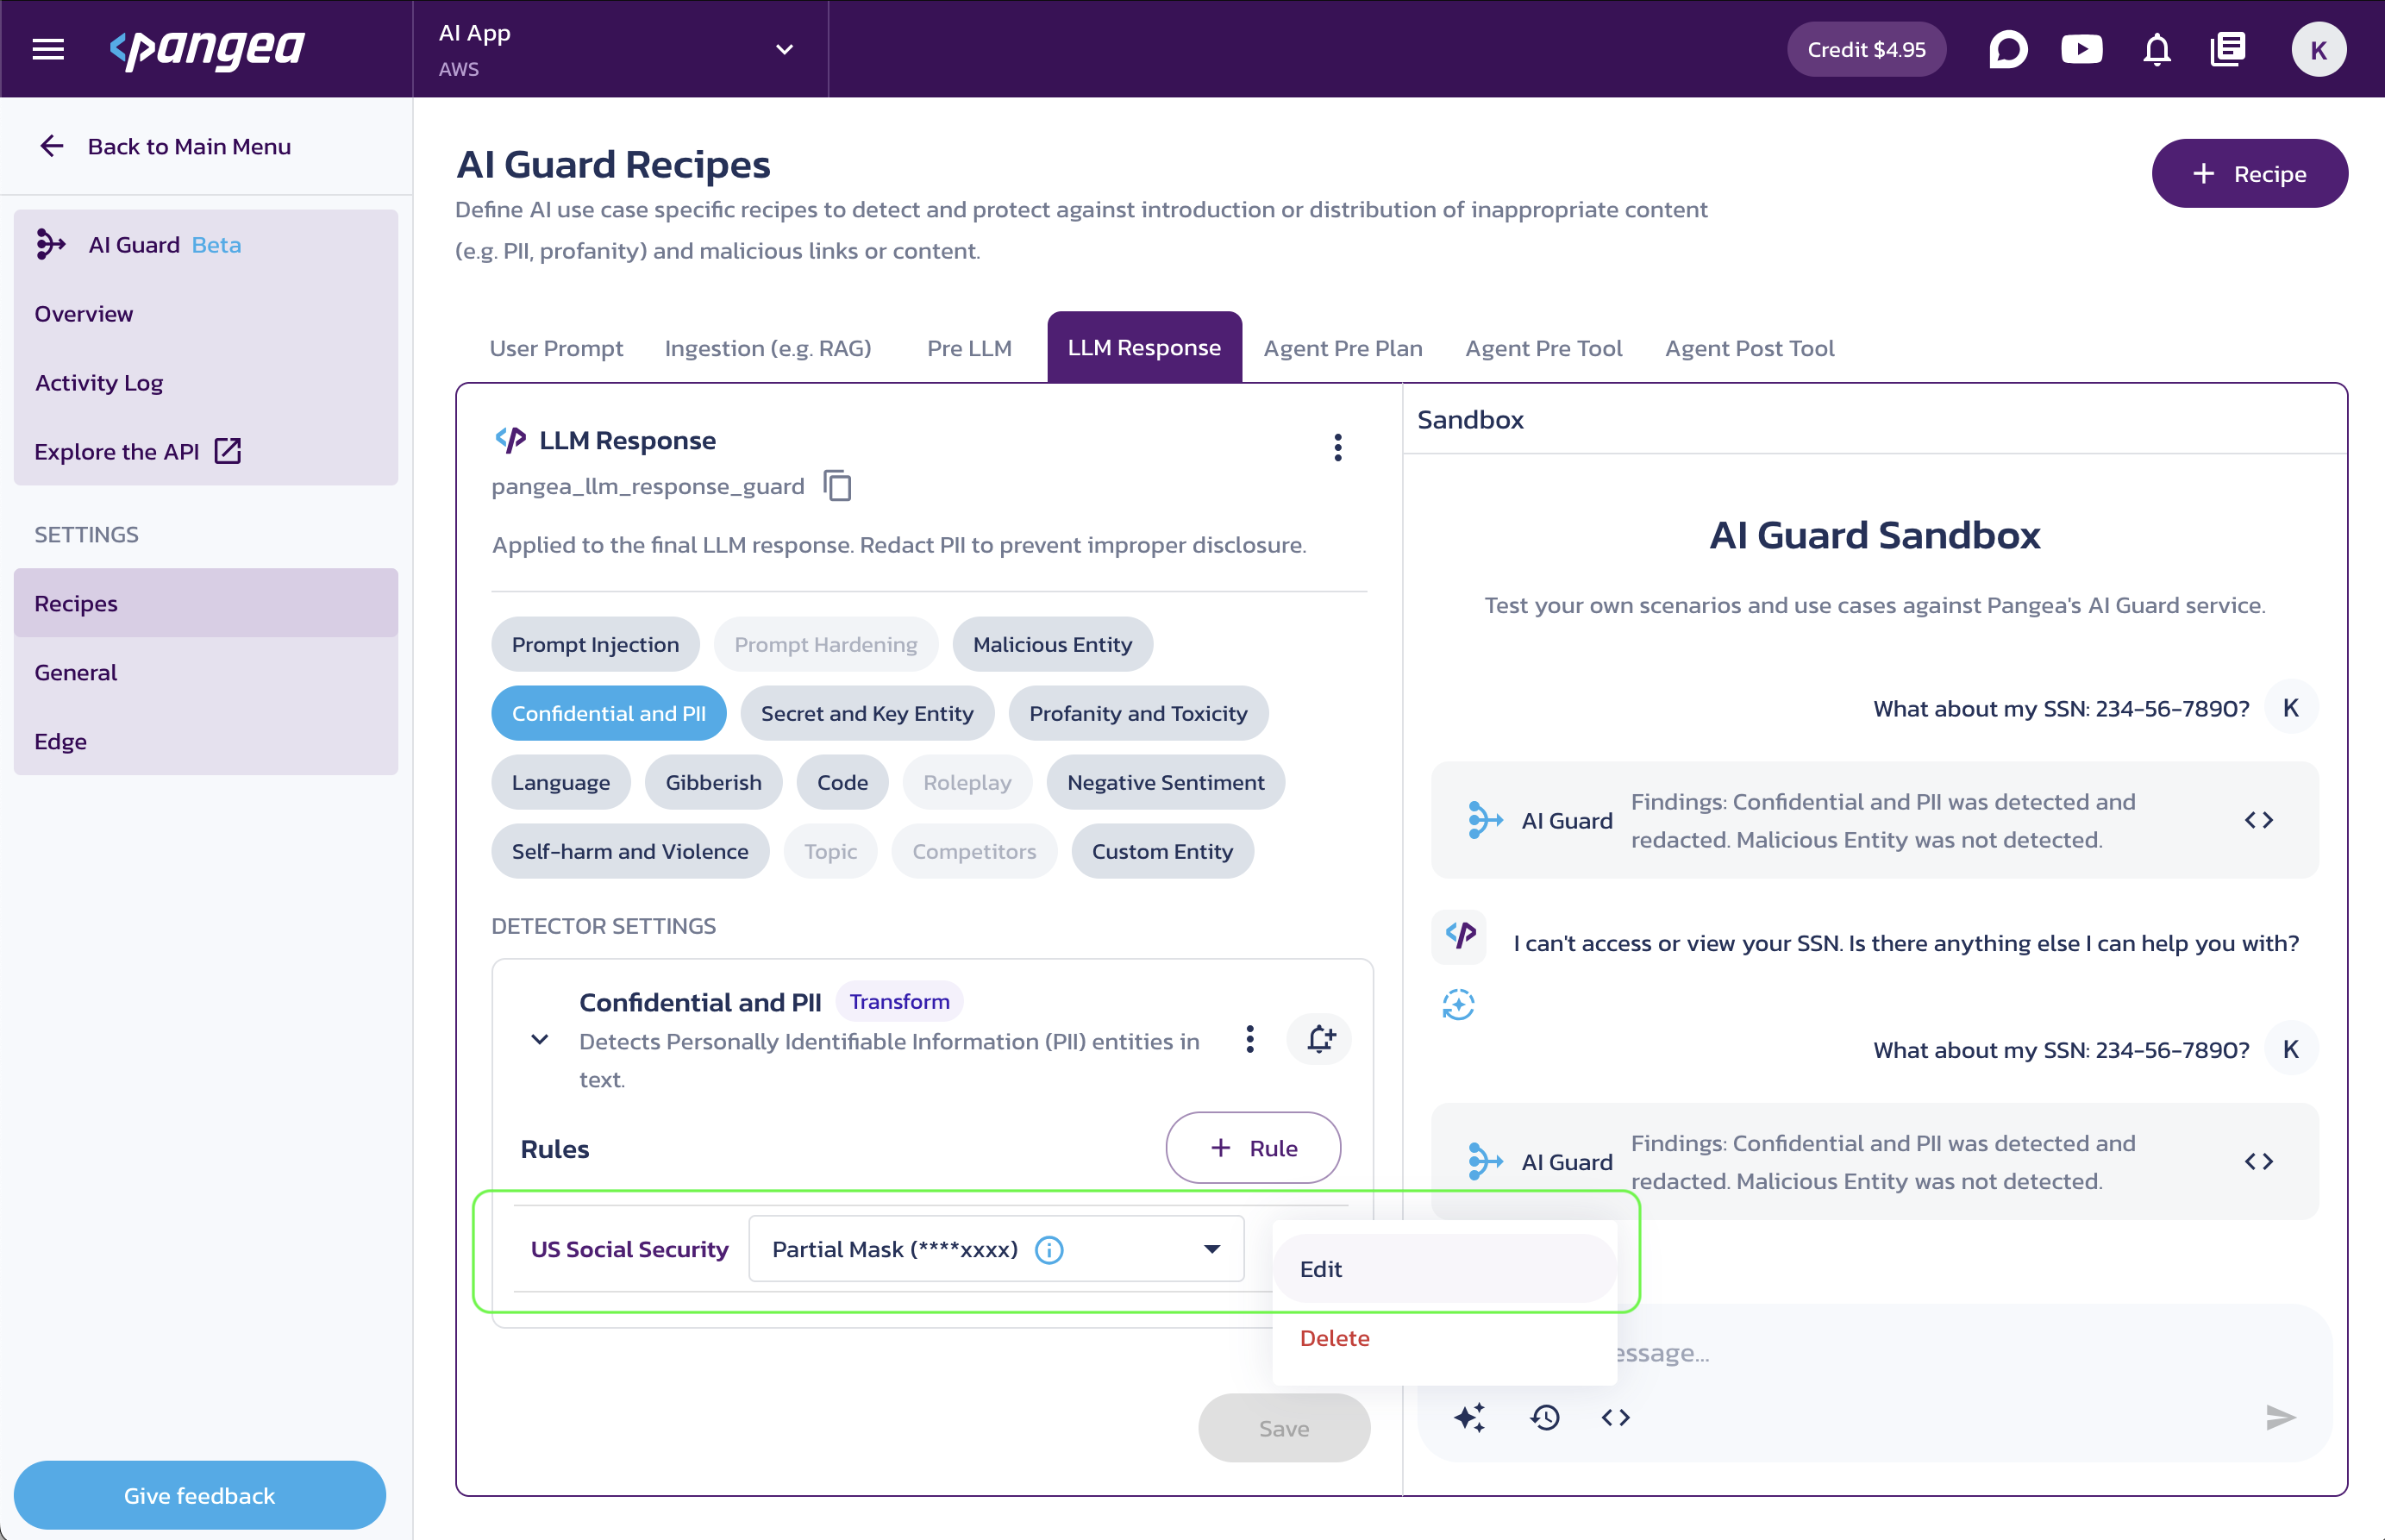Open the YouTube video tutorials icon
Image resolution: width=2385 pixels, height=1540 pixels.
[2082, 49]
